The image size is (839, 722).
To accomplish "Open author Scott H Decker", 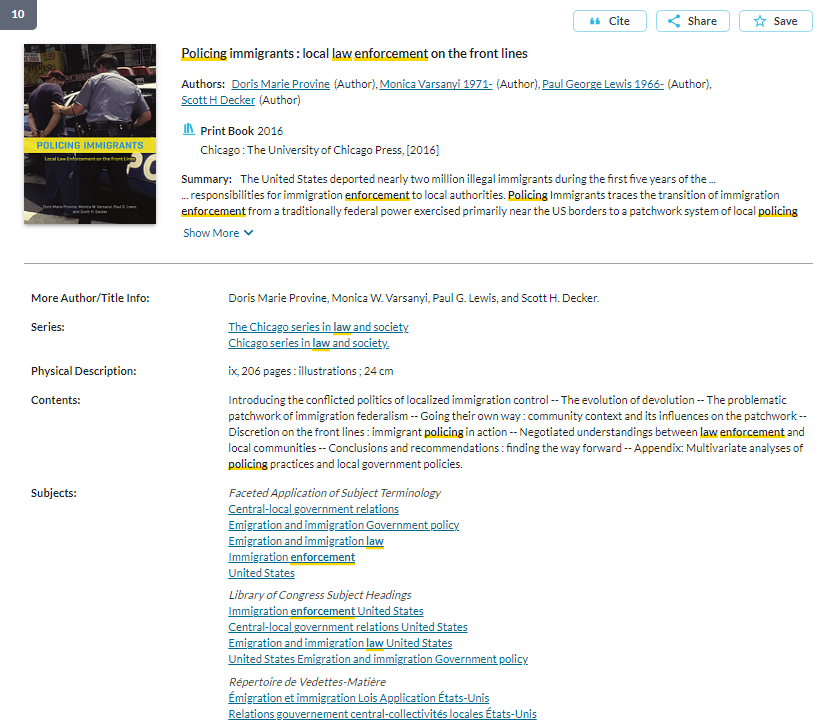I will [218, 100].
